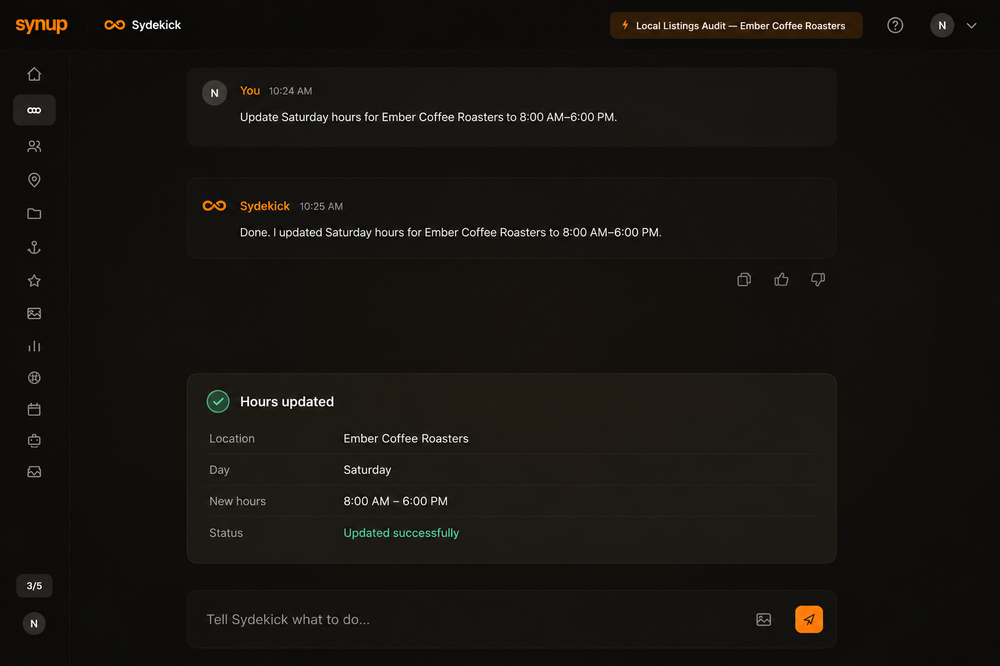Click the N profile avatar in header
1000x666 pixels.
[x=942, y=26]
